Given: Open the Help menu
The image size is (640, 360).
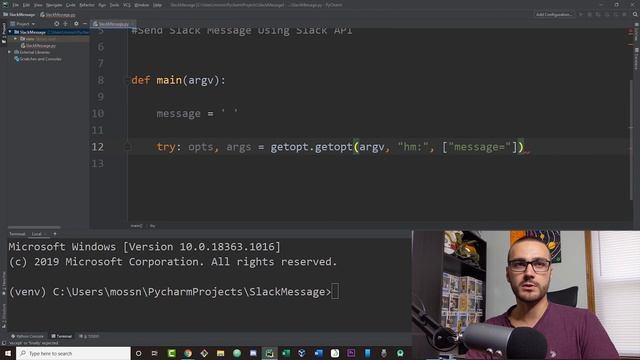Looking at the screenshot, I should 158,5.
